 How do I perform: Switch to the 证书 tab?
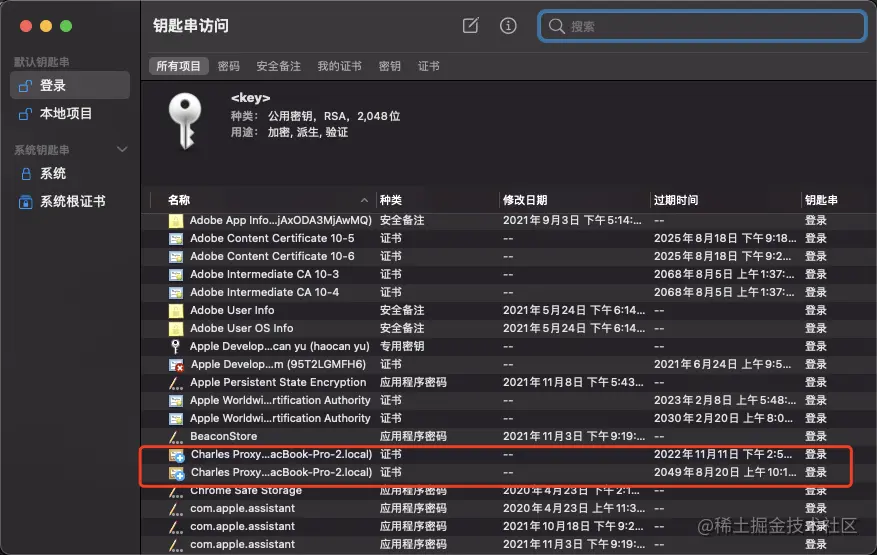pos(429,66)
